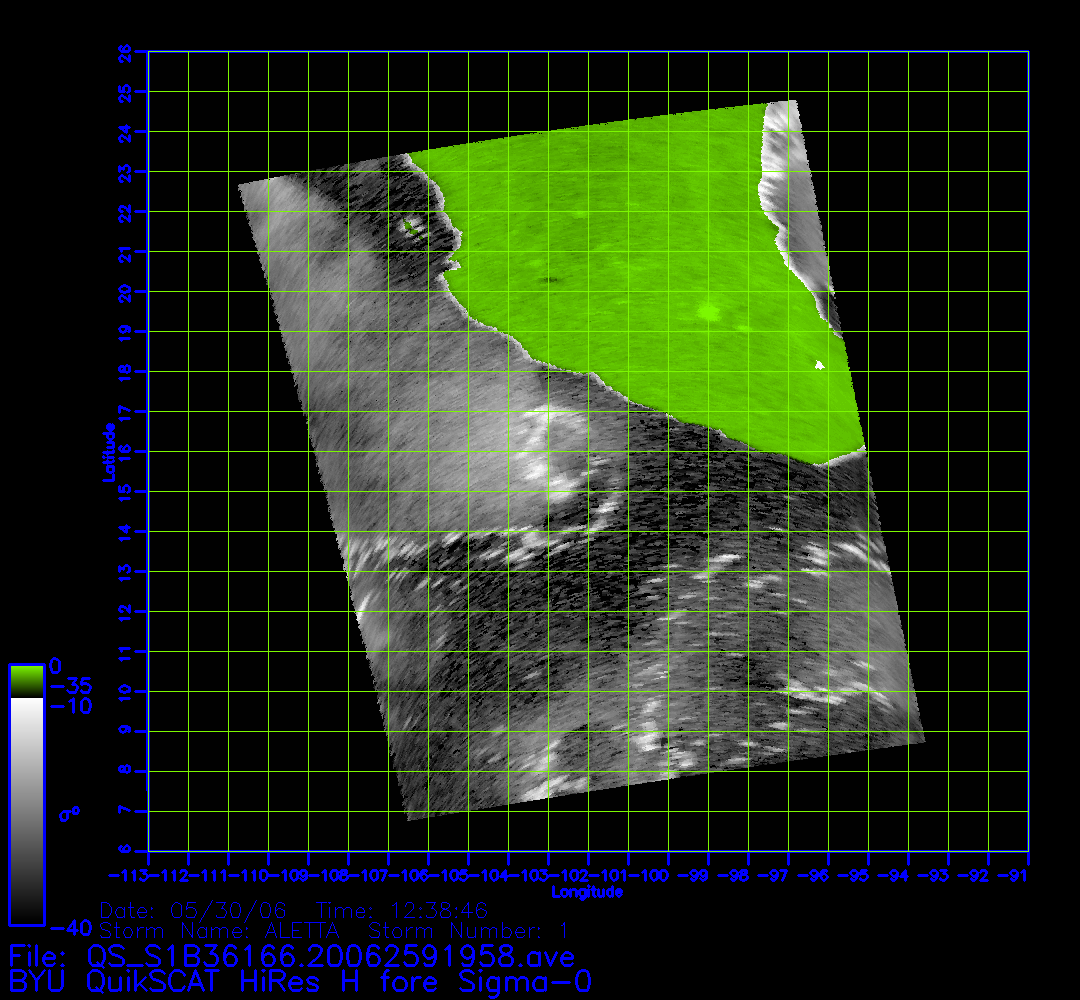
Task: Click the grayscale sigma-0 colorbar
Action: coord(26,808)
